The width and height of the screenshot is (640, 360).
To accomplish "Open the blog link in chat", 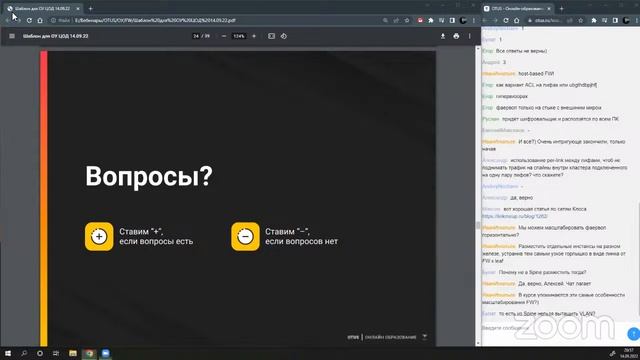I will (x=515, y=216).
